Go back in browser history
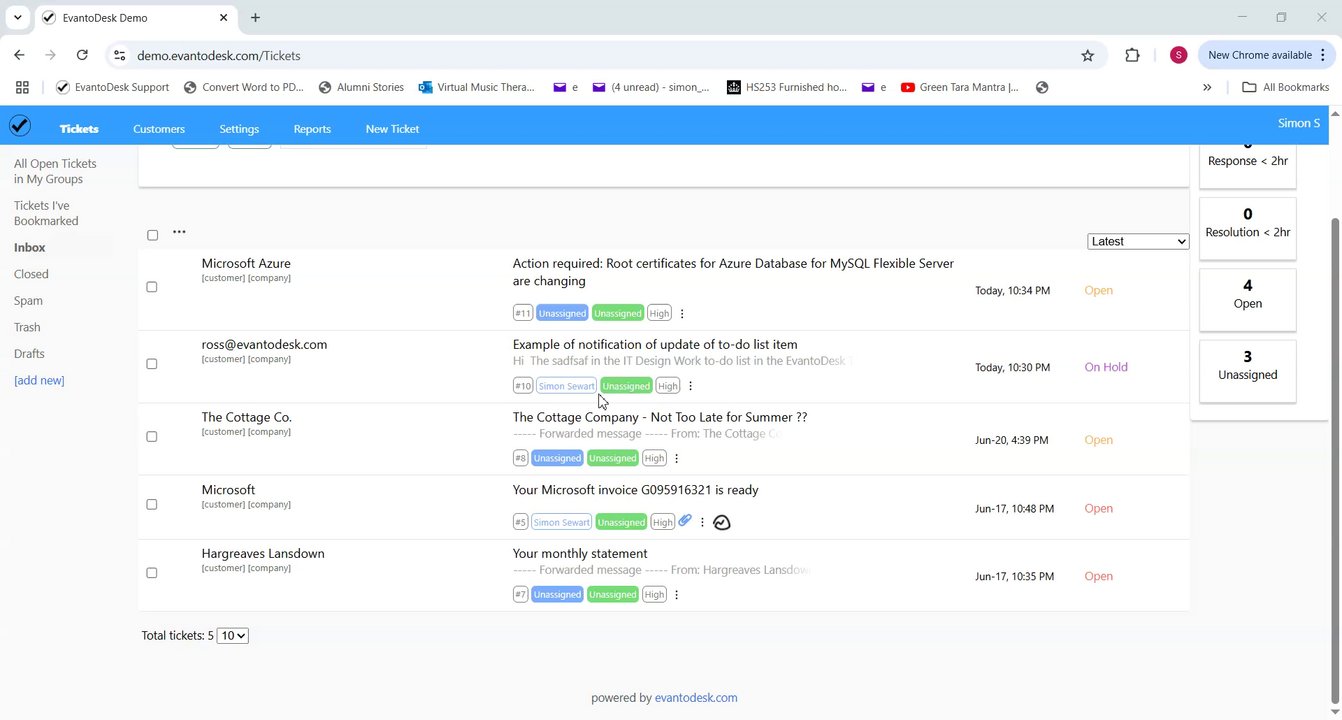 click(x=20, y=55)
